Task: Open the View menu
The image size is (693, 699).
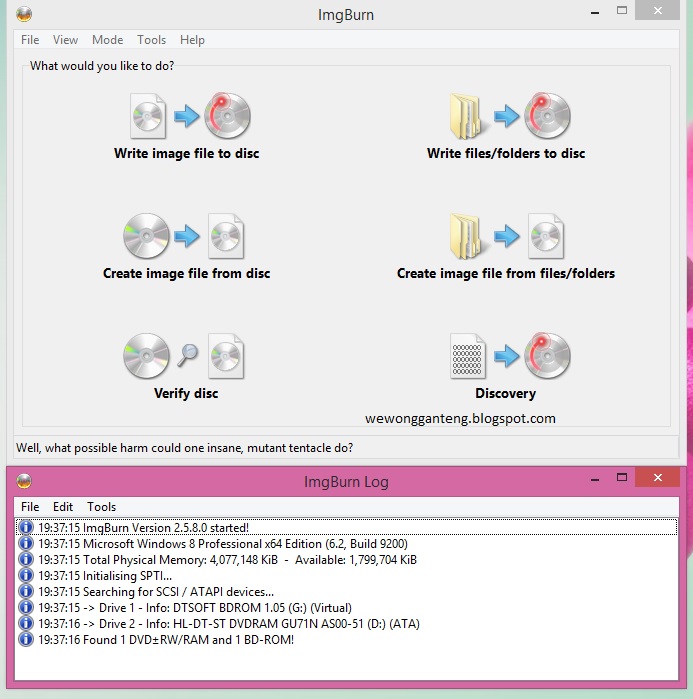Action: 65,40
